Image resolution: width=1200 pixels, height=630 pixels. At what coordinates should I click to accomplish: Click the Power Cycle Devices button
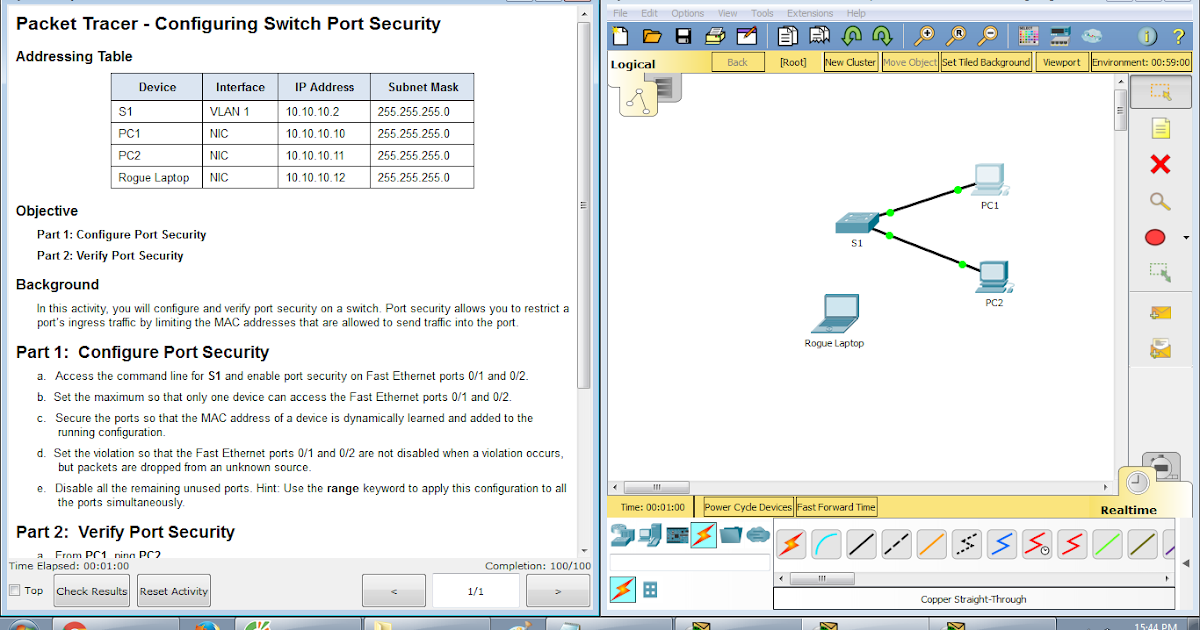tap(746, 506)
